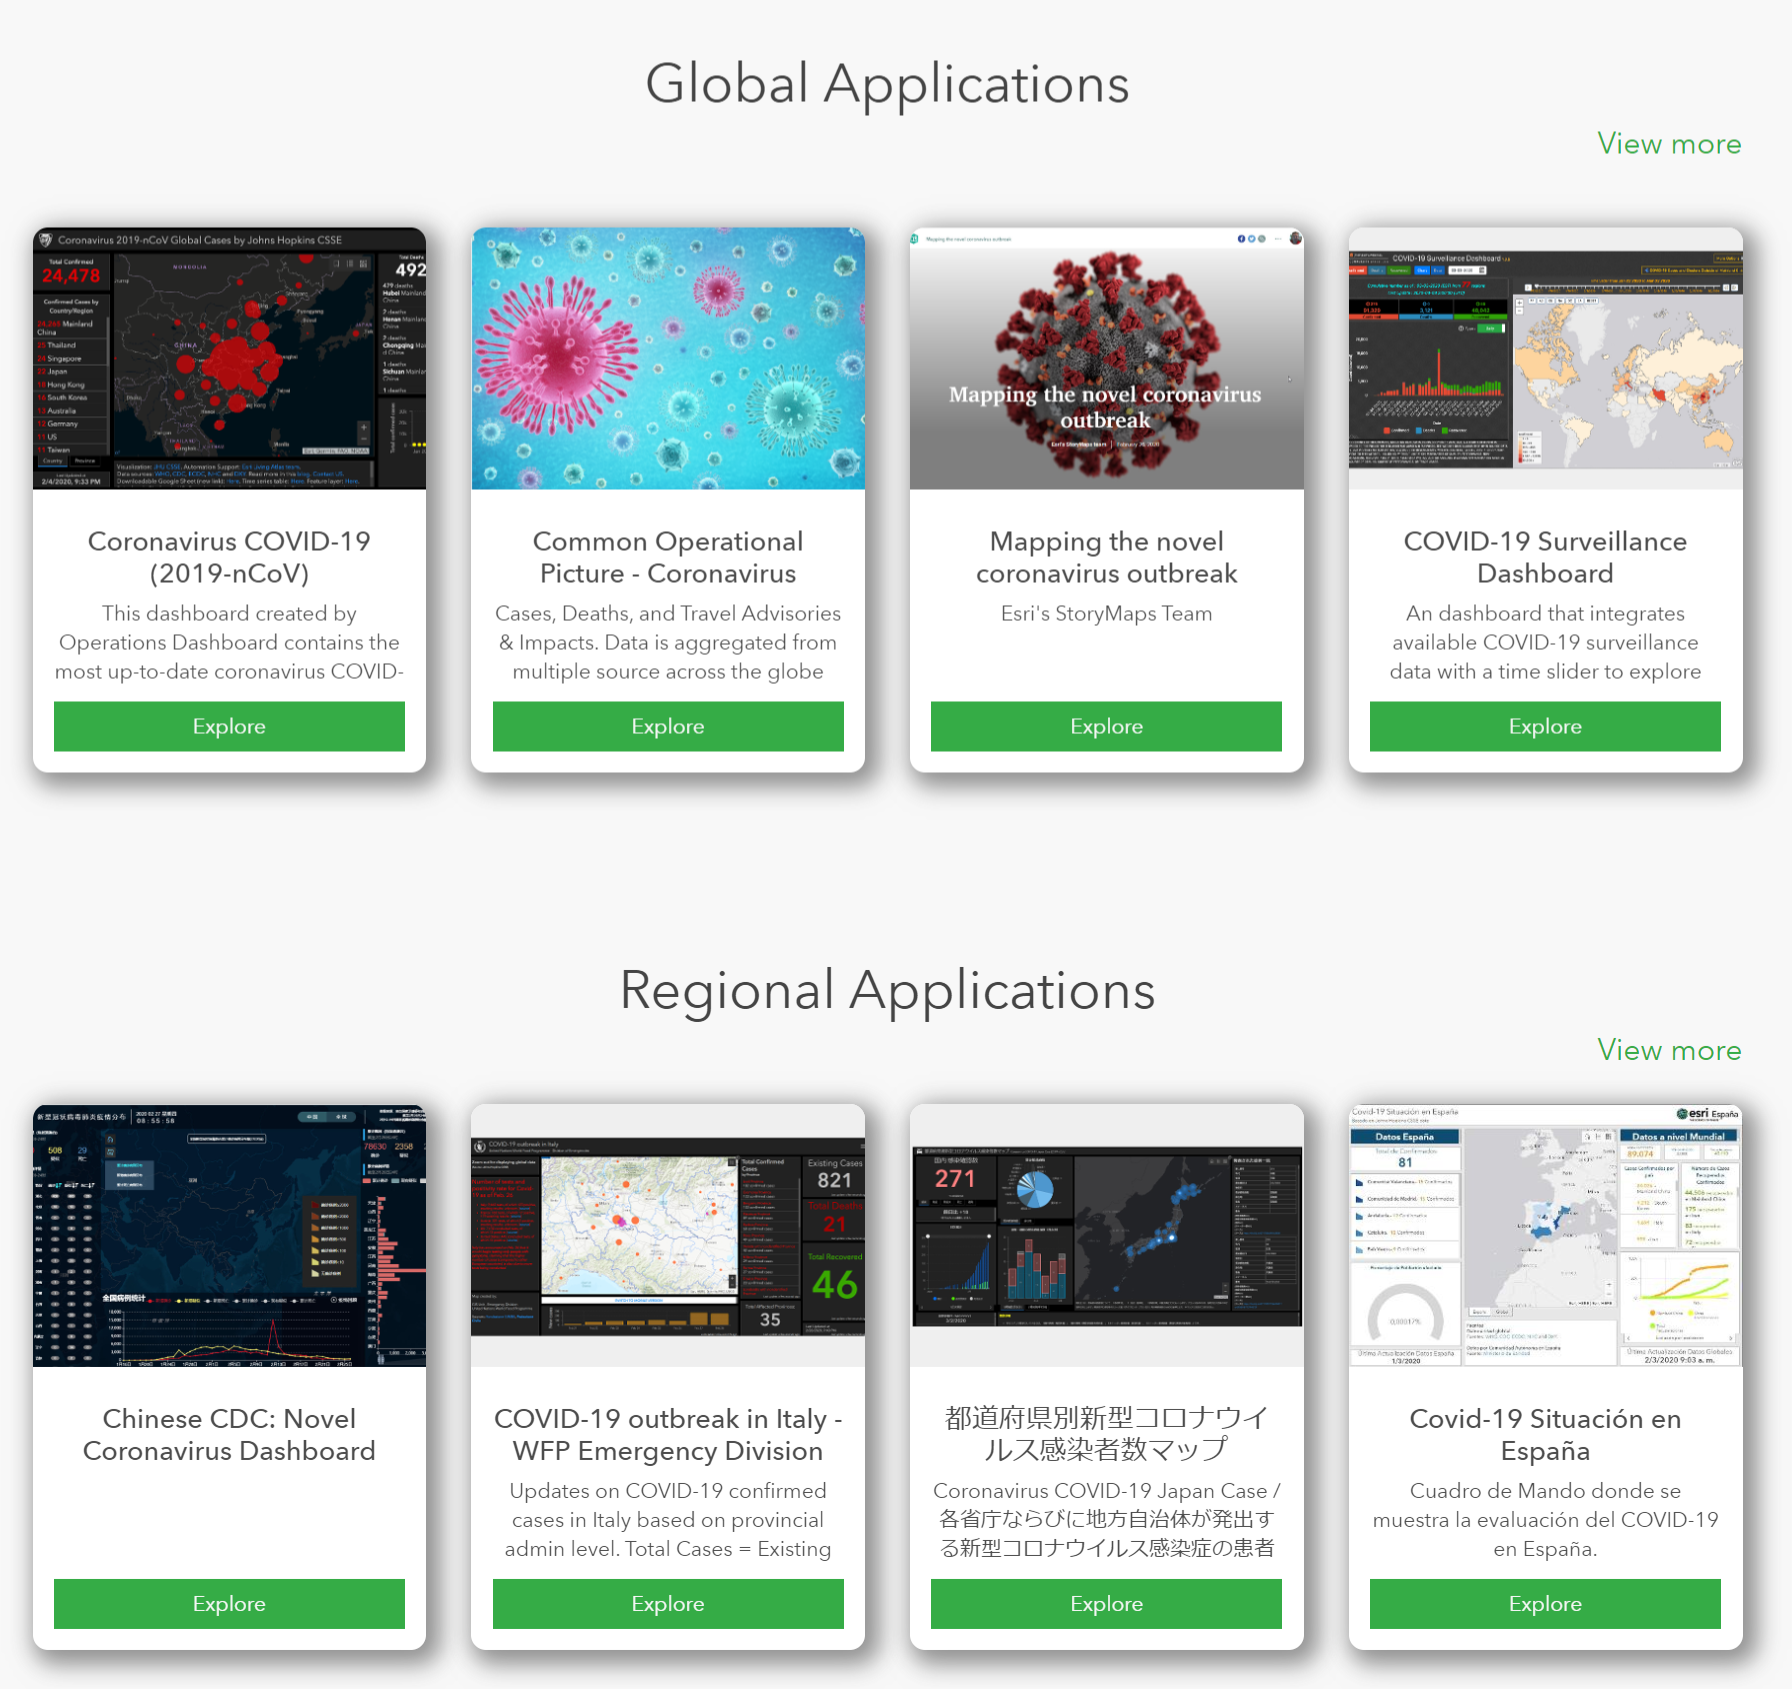This screenshot has width=1792, height=1689.
Task: Open the Japan dashboard thumbnail showing 271
Action: click(x=1106, y=1236)
